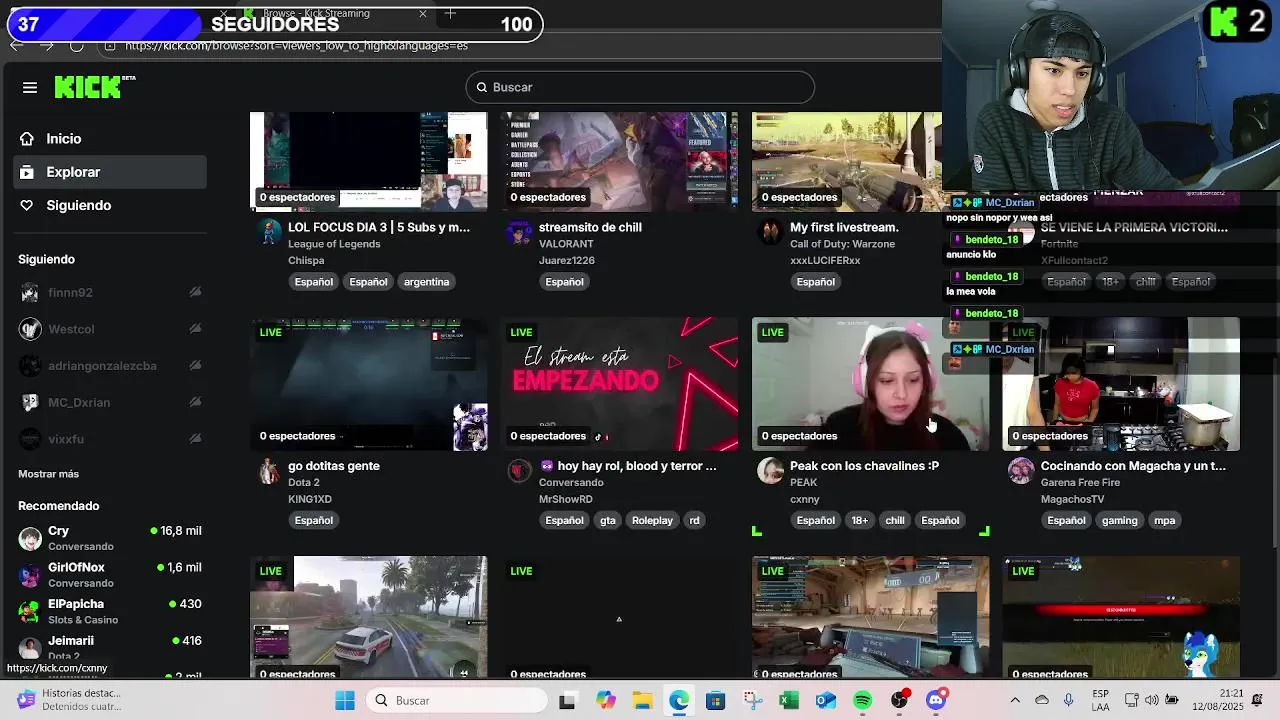Open Outlook from taskbar

point(826,701)
